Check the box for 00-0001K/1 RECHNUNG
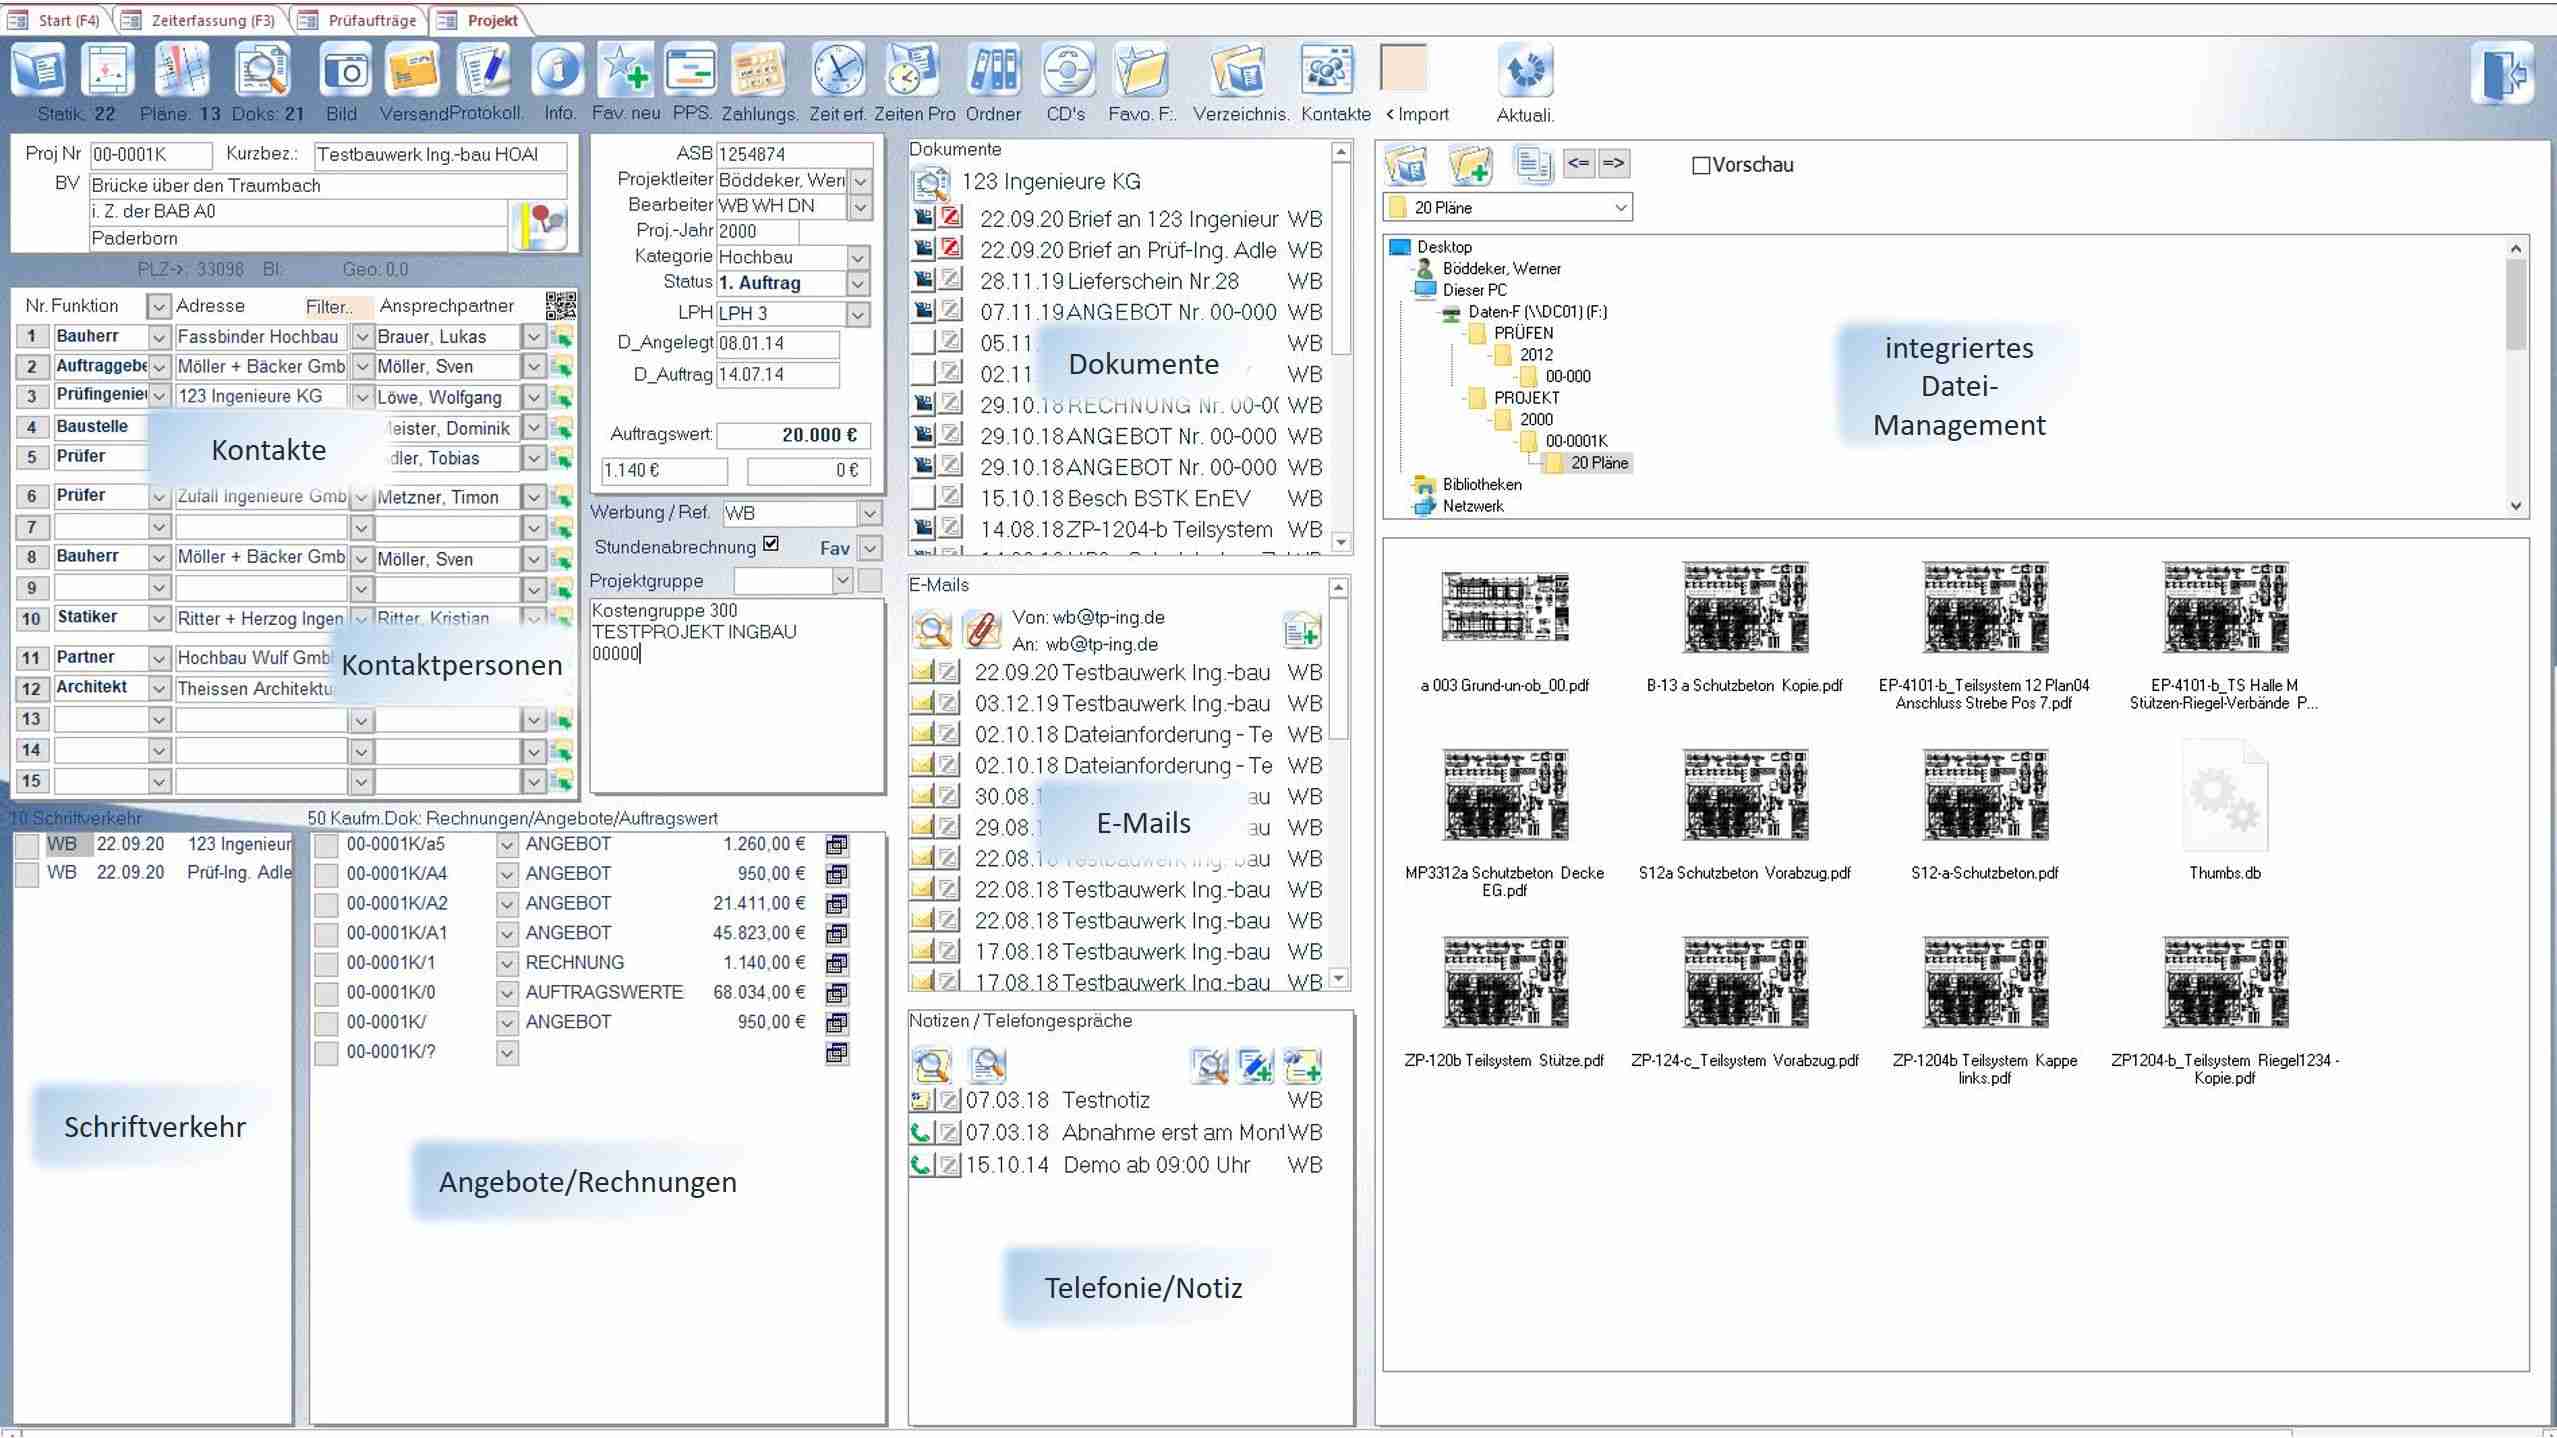The image size is (2557, 1438). [326, 965]
